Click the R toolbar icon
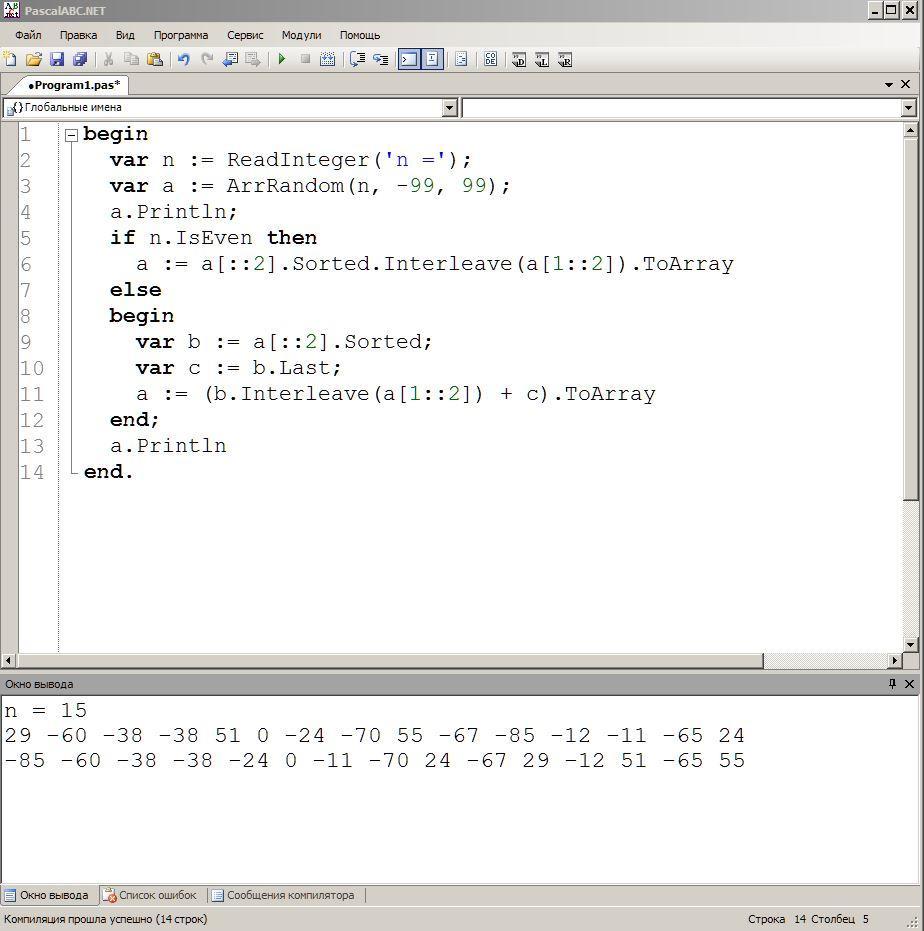Image resolution: width=924 pixels, height=931 pixels. click(565, 59)
